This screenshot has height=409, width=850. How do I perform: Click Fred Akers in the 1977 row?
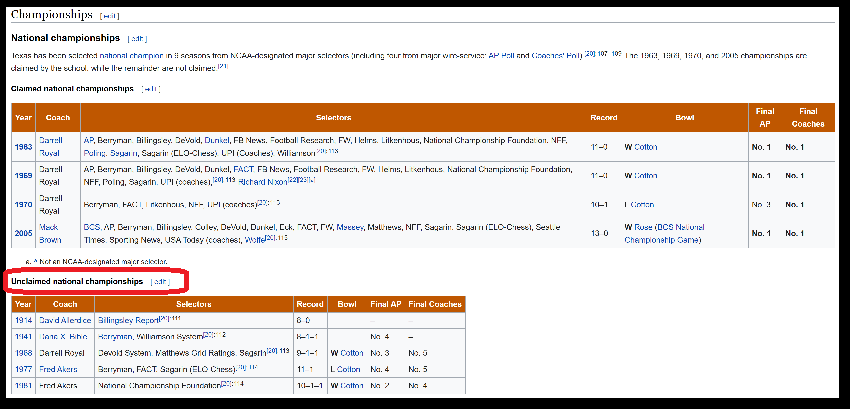[x=56, y=368]
